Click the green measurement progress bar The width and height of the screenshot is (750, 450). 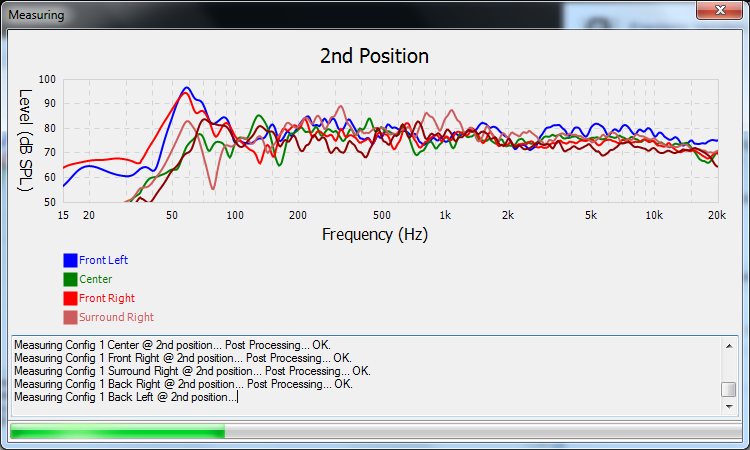pos(117,431)
